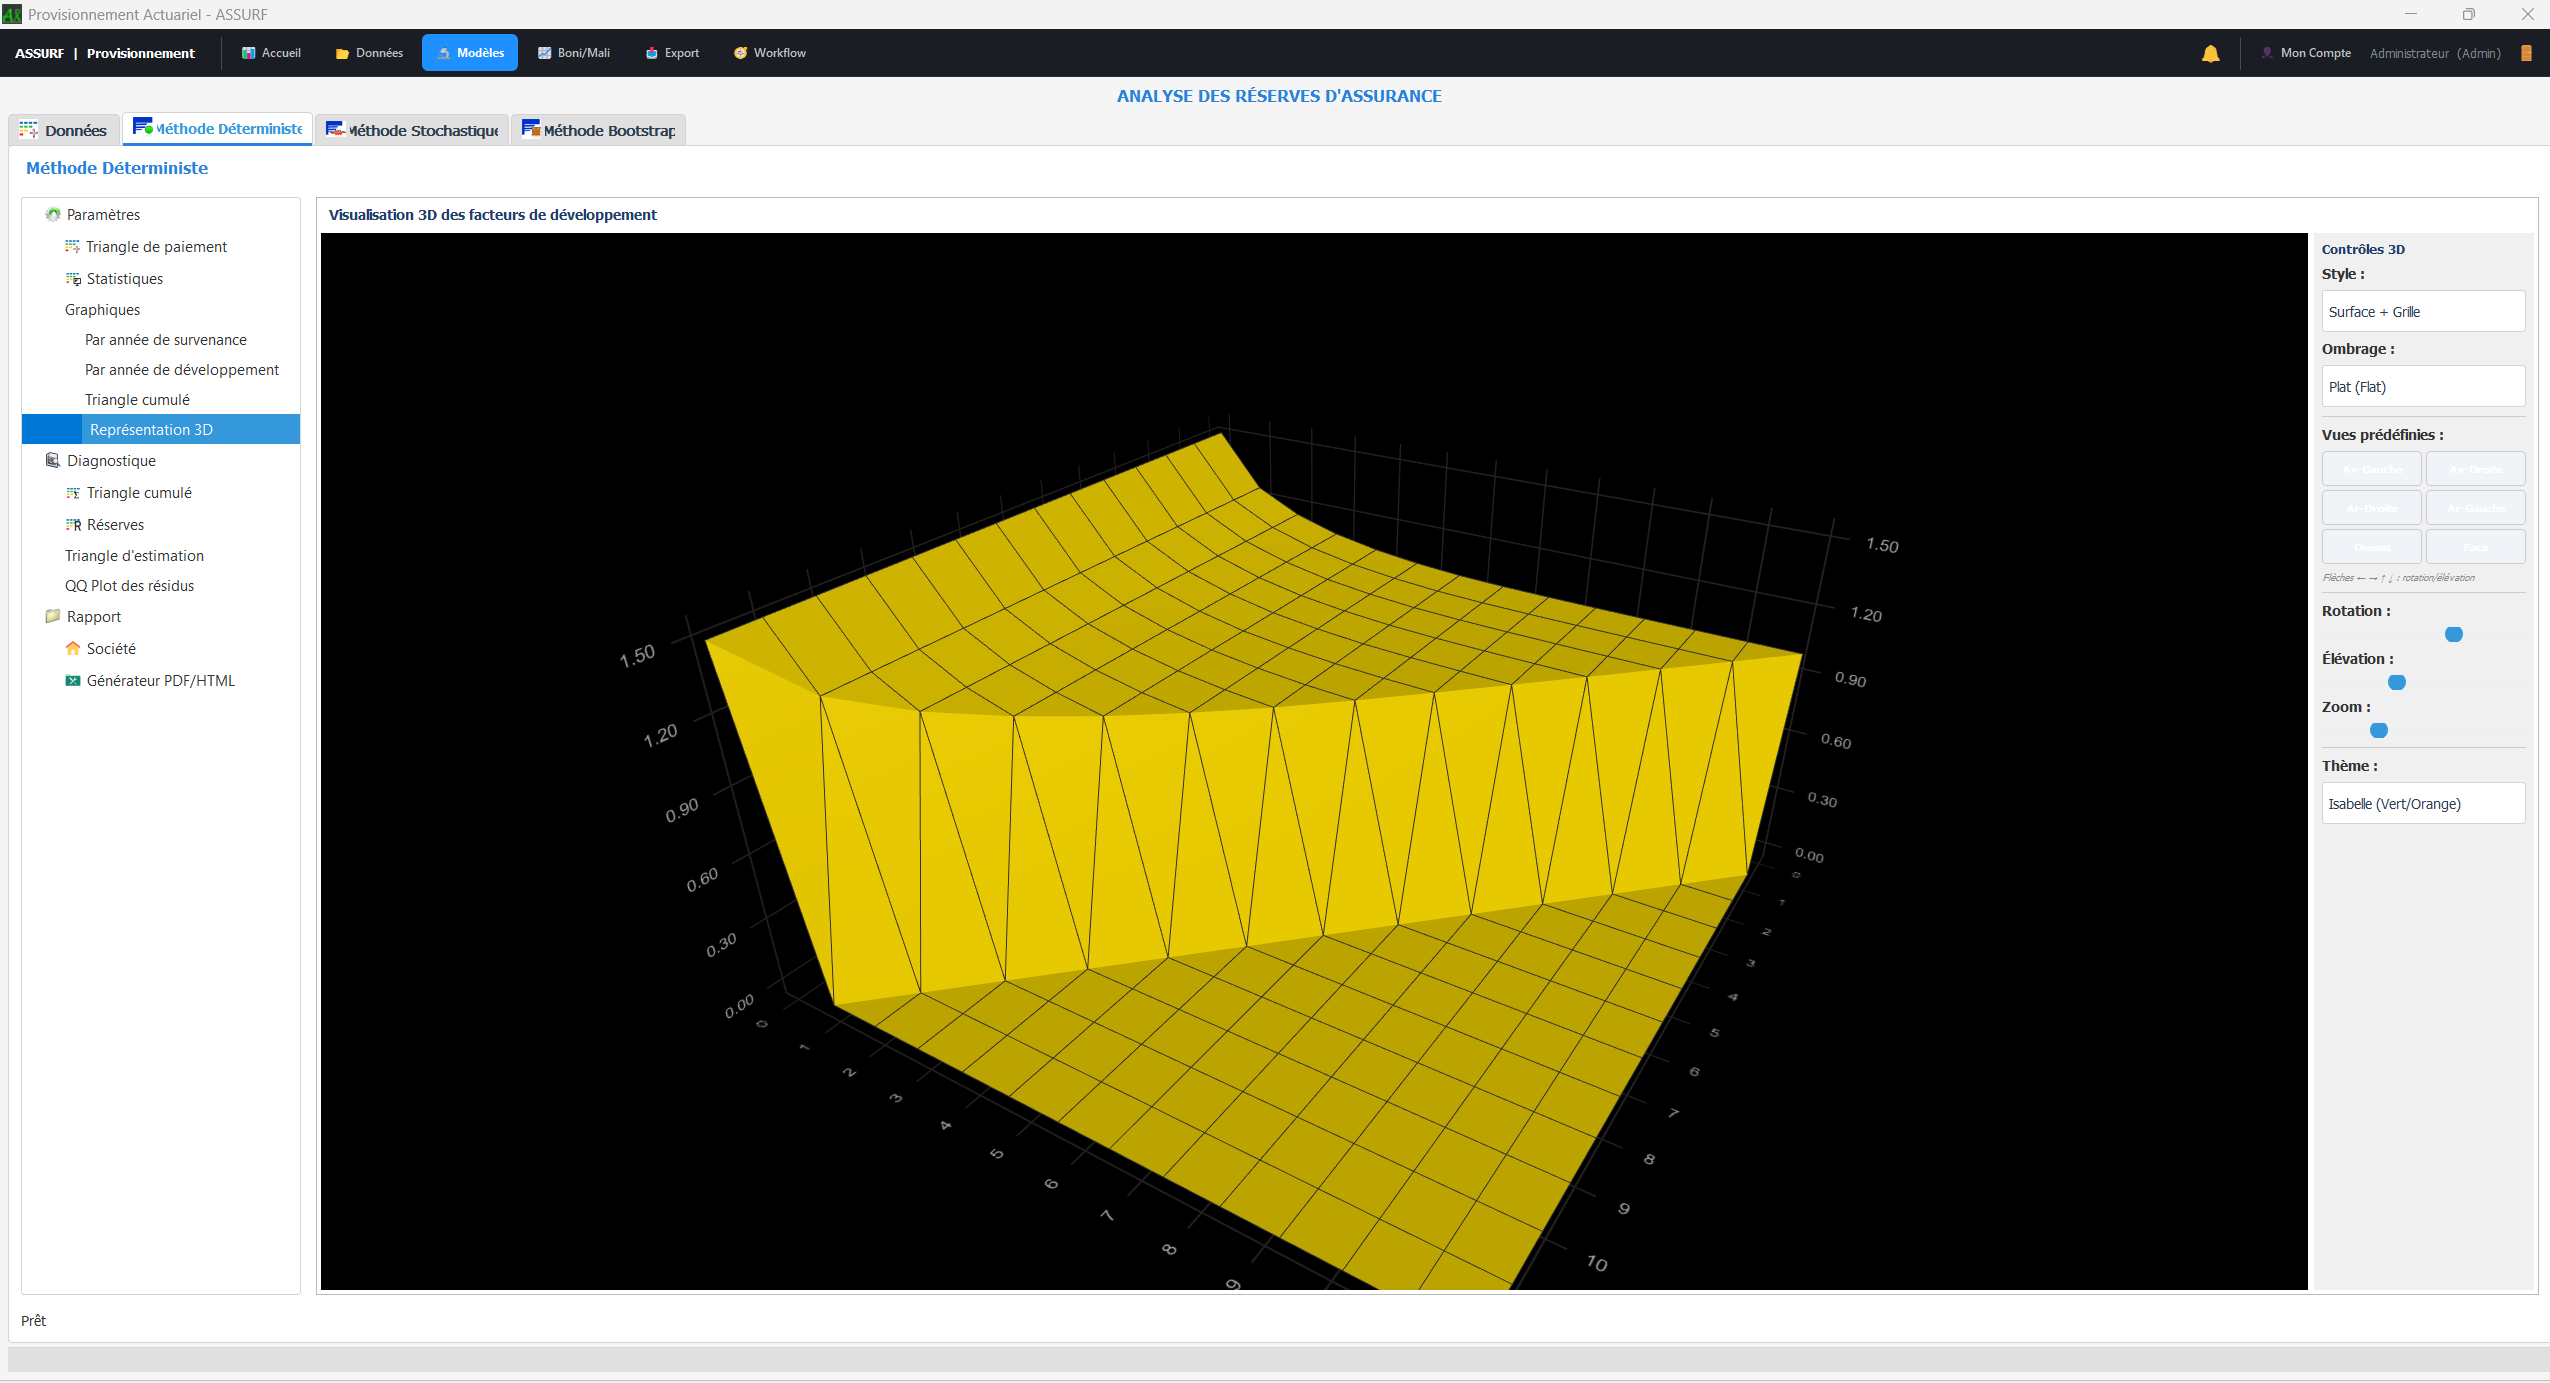This screenshot has width=2550, height=1383.
Task: Open the Ombrage dropdown Plat (Flat)
Action: pyautogui.click(x=2423, y=386)
